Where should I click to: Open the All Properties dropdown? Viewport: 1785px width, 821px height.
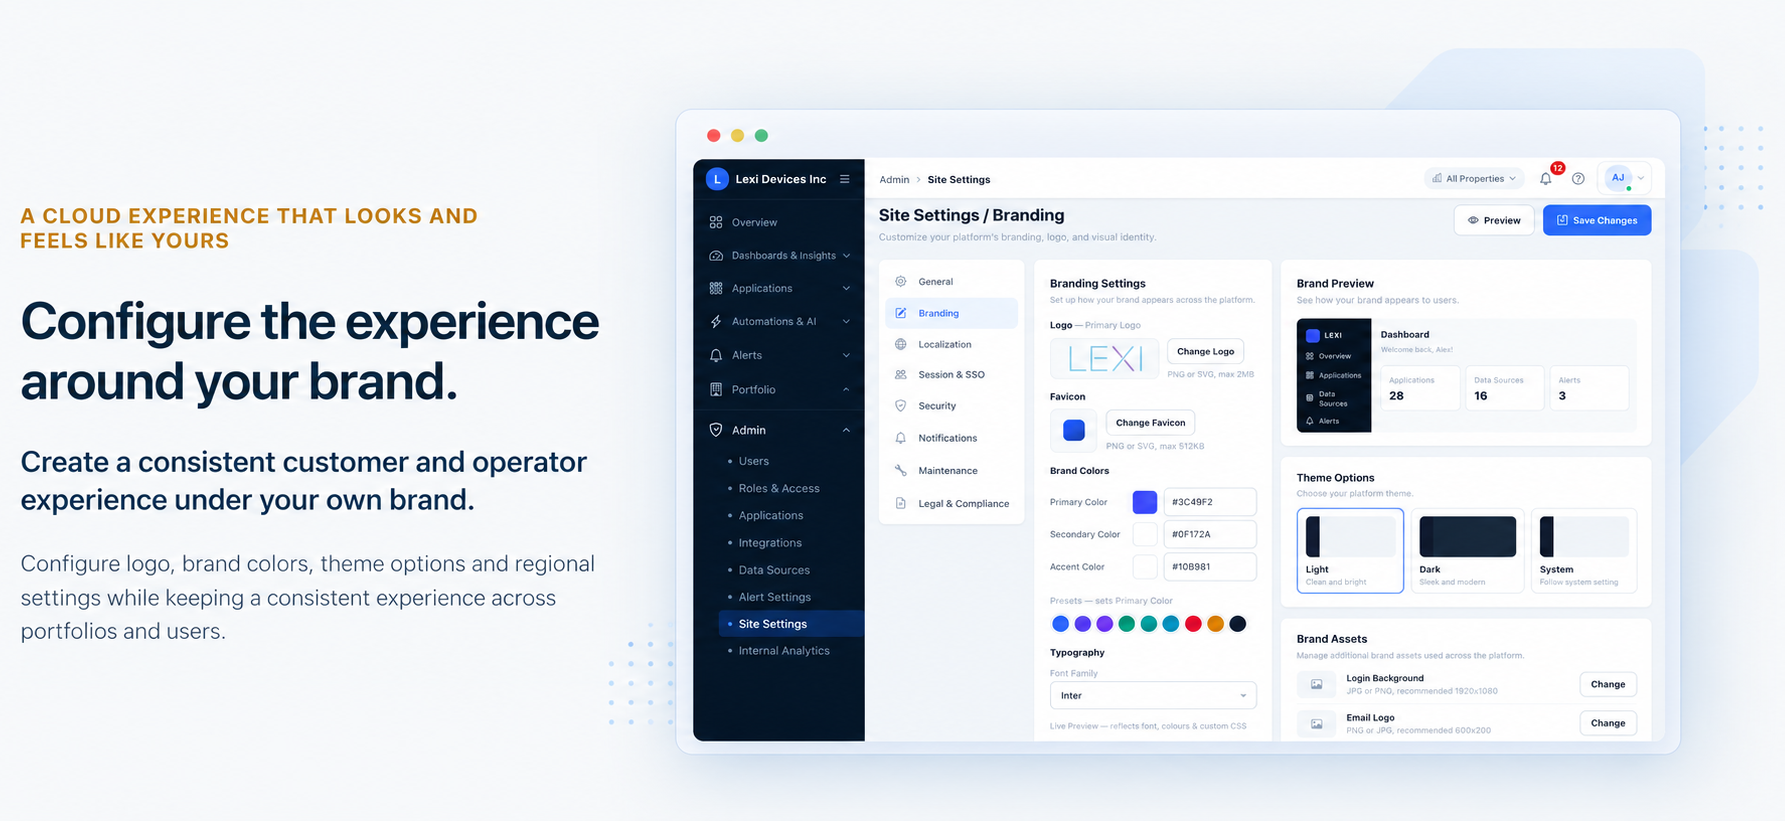pos(1474,178)
